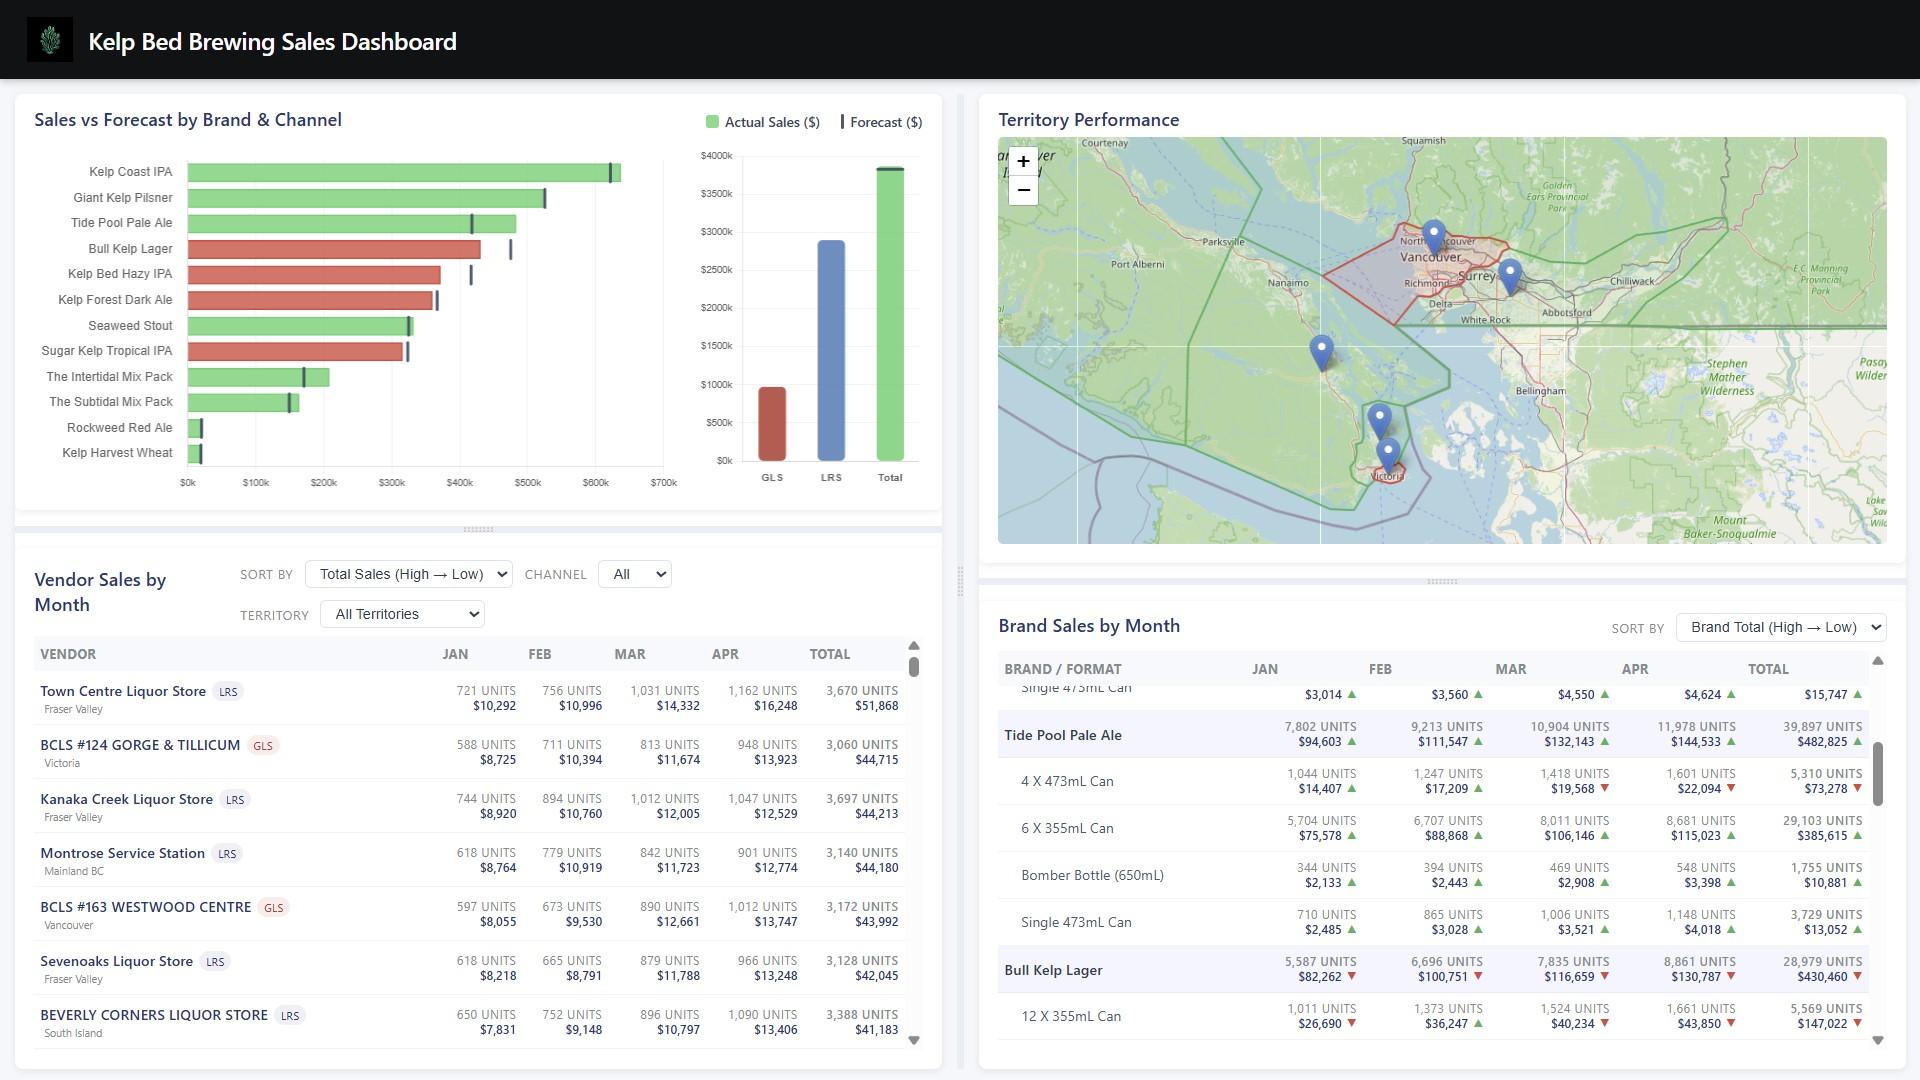The width and height of the screenshot is (1920, 1080).
Task: Click the GLS badge on BCLS #124 GORGE & TILLICUM
Action: 264,745
